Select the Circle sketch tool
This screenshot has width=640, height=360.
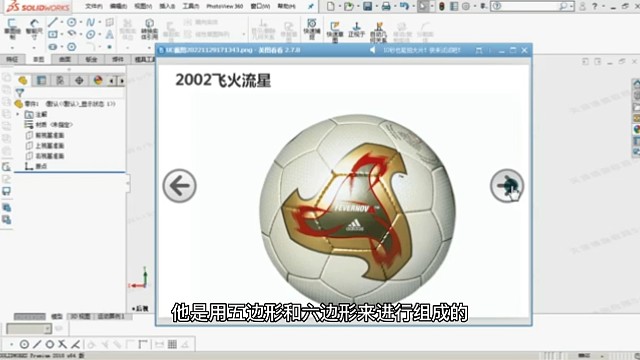tap(71, 22)
